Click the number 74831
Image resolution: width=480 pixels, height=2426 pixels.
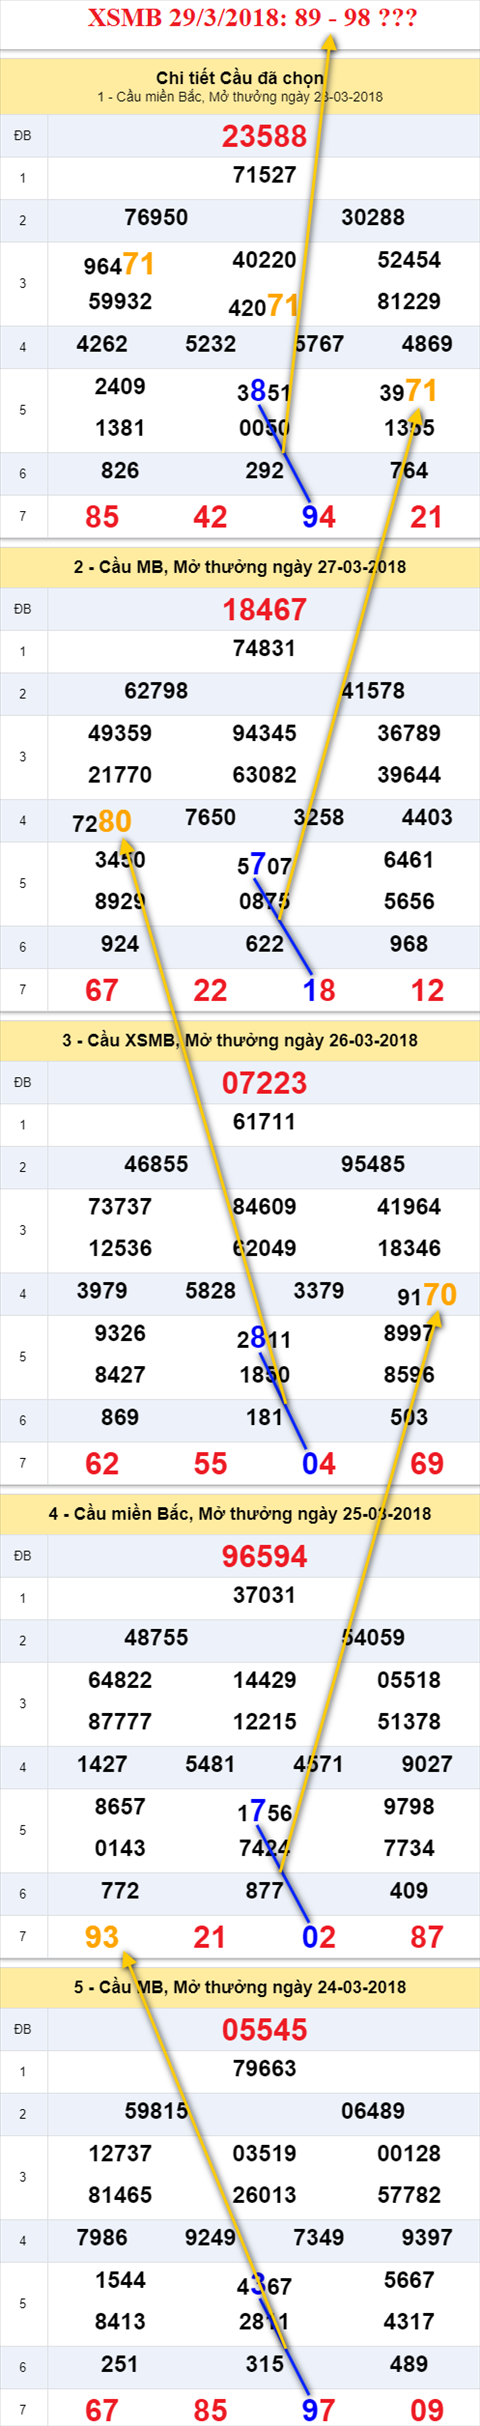264,648
